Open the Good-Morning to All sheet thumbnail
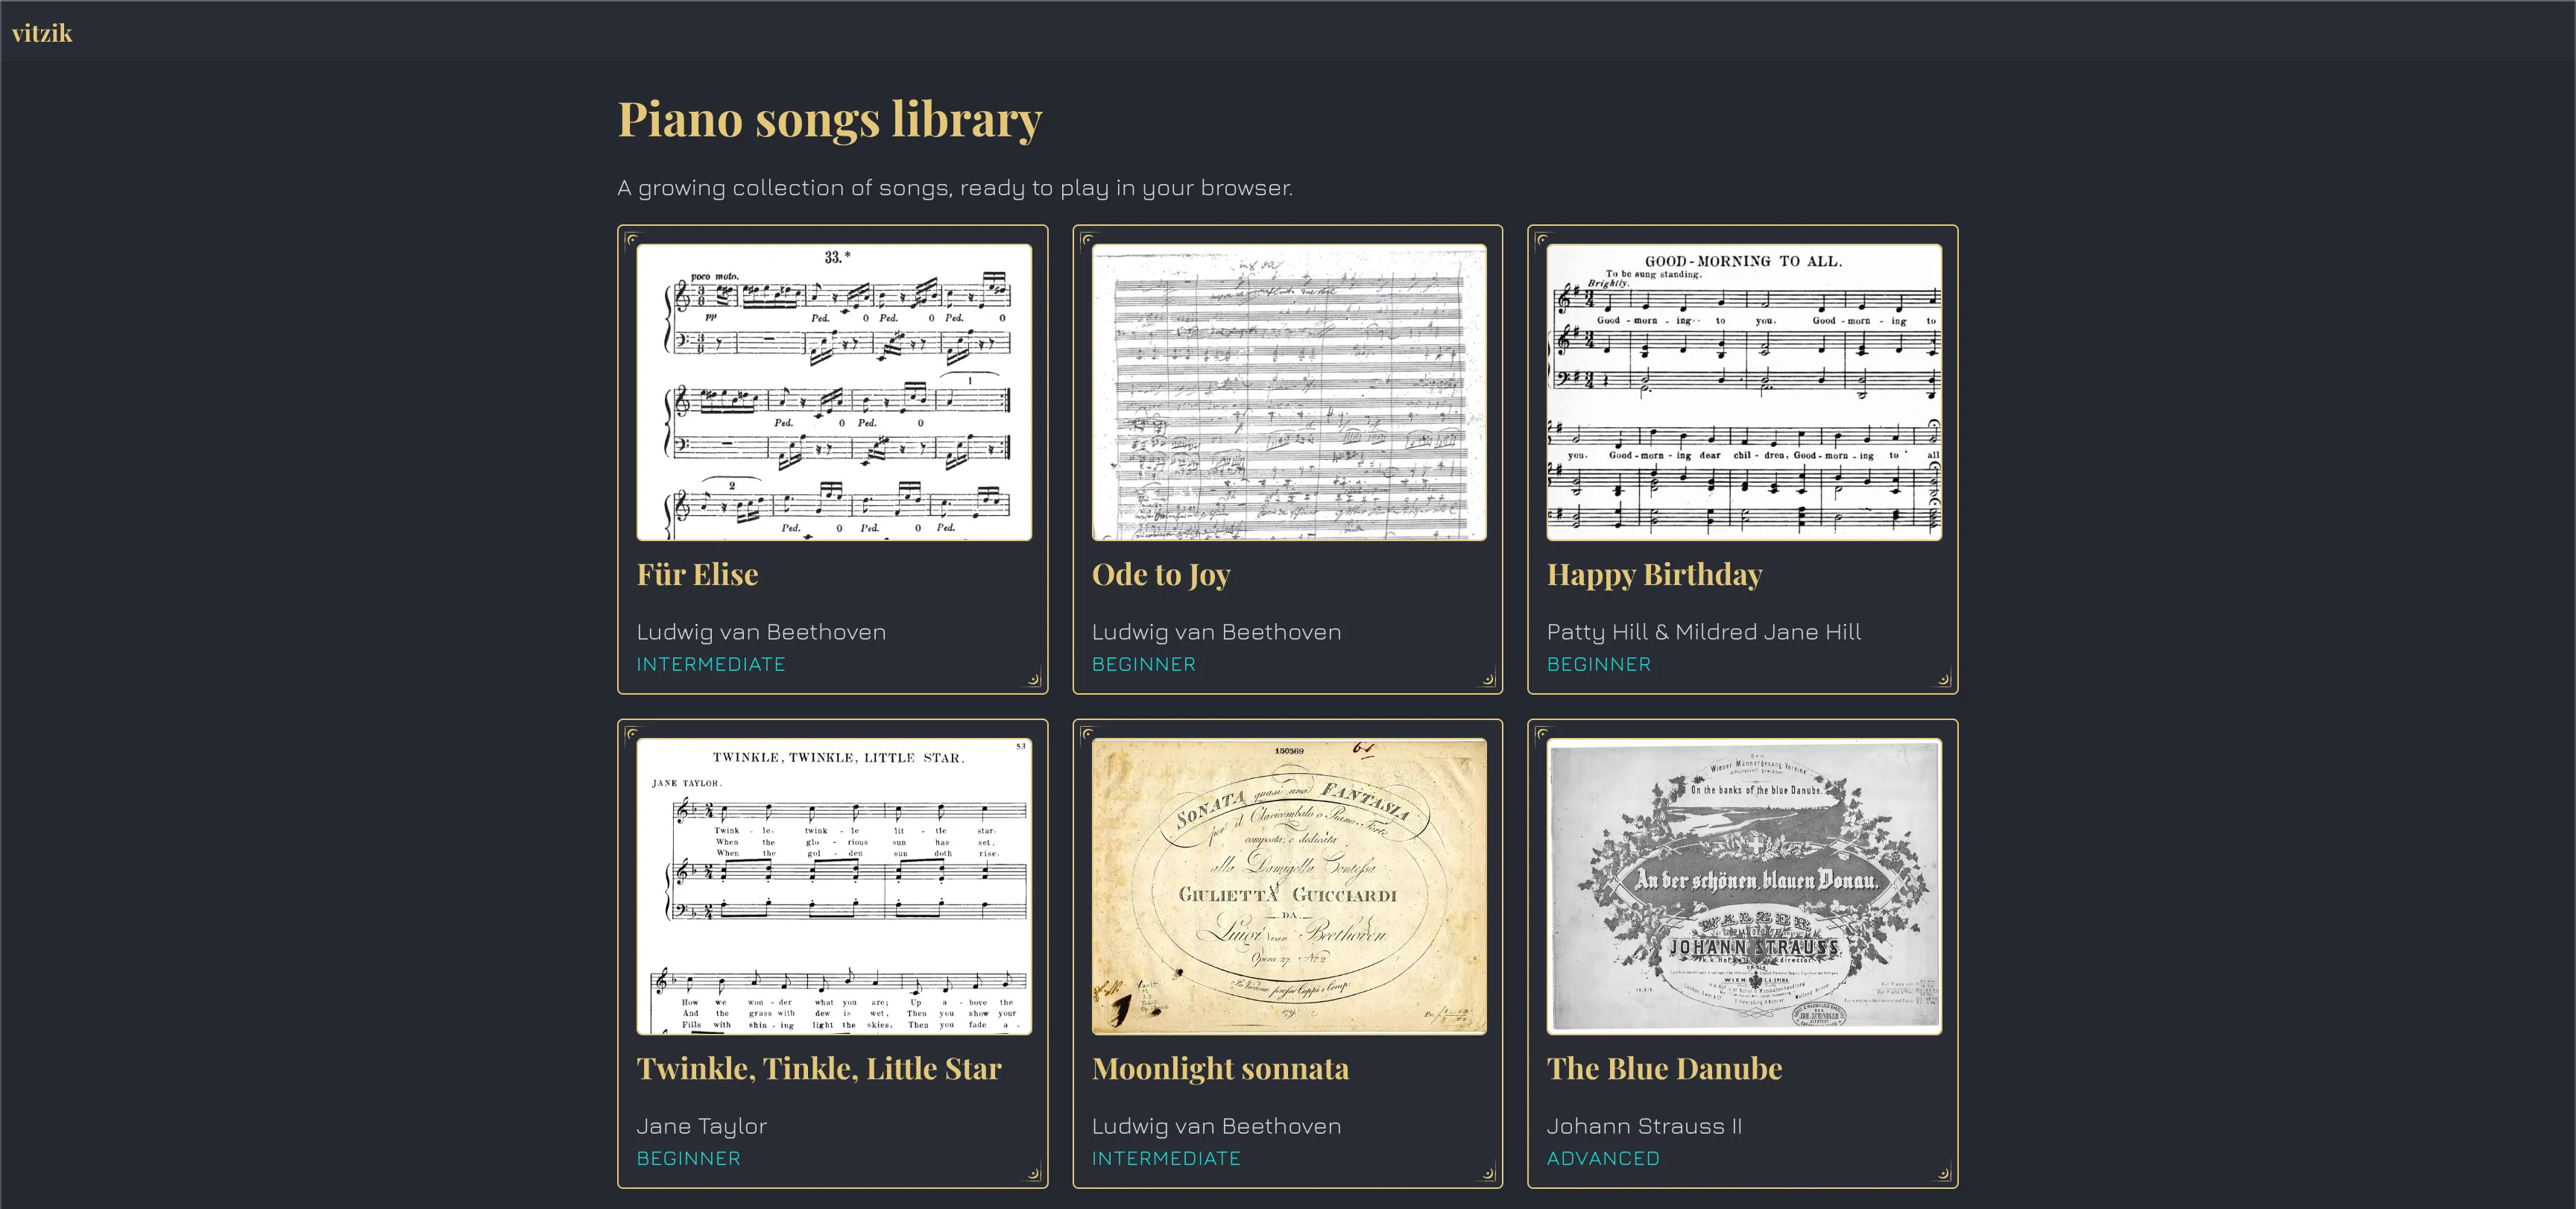 pyautogui.click(x=1744, y=392)
